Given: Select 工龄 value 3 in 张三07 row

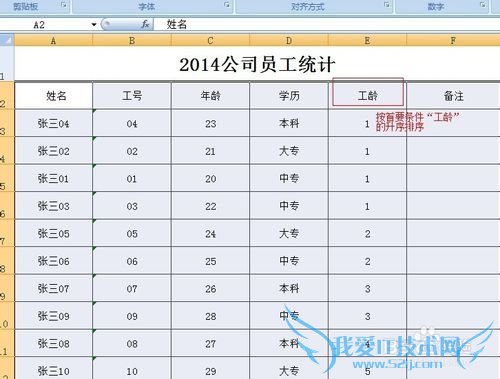Looking at the screenshot, I should point(367,288).
